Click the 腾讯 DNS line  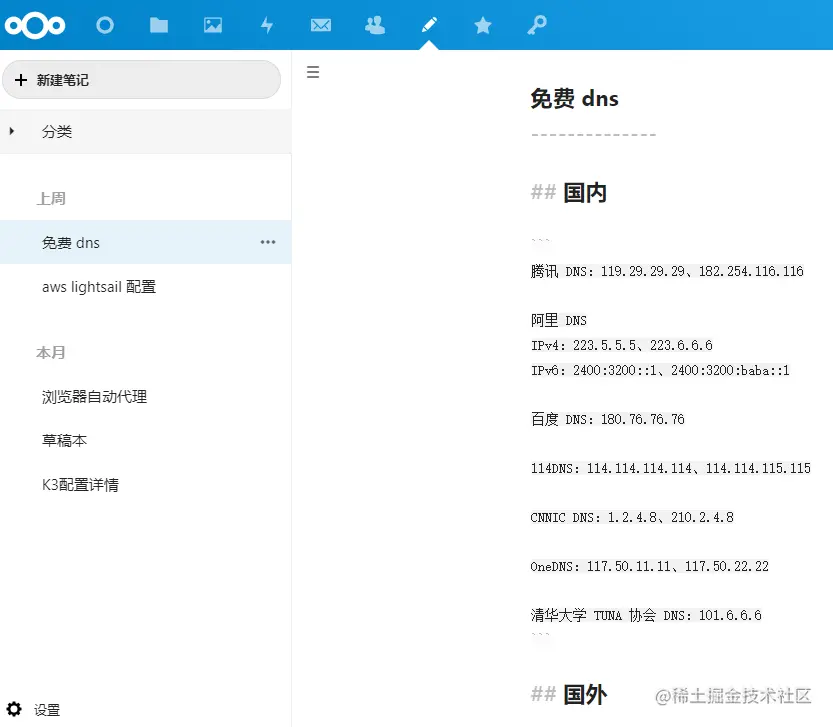click(x=667, y=271)
